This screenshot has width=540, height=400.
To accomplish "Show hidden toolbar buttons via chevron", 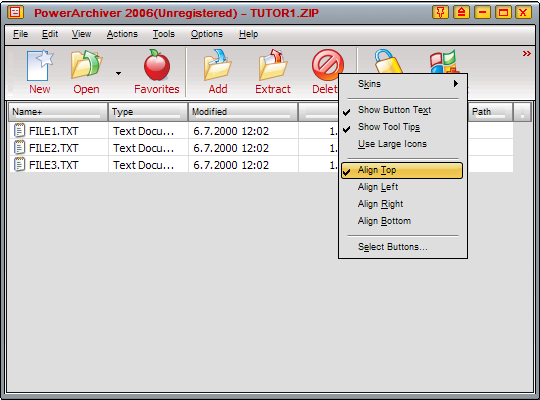I will coord(526,53).
